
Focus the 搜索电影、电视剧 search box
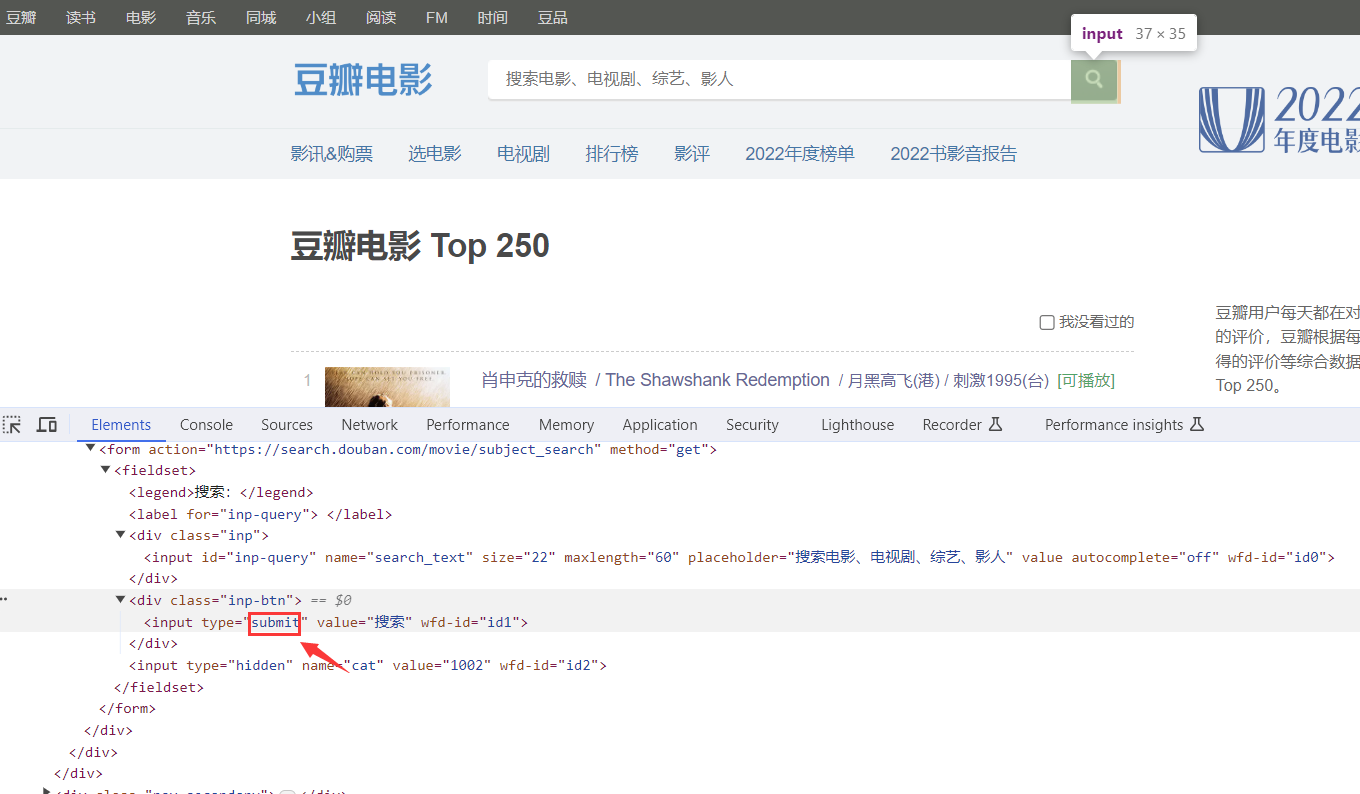click(779, 80)
